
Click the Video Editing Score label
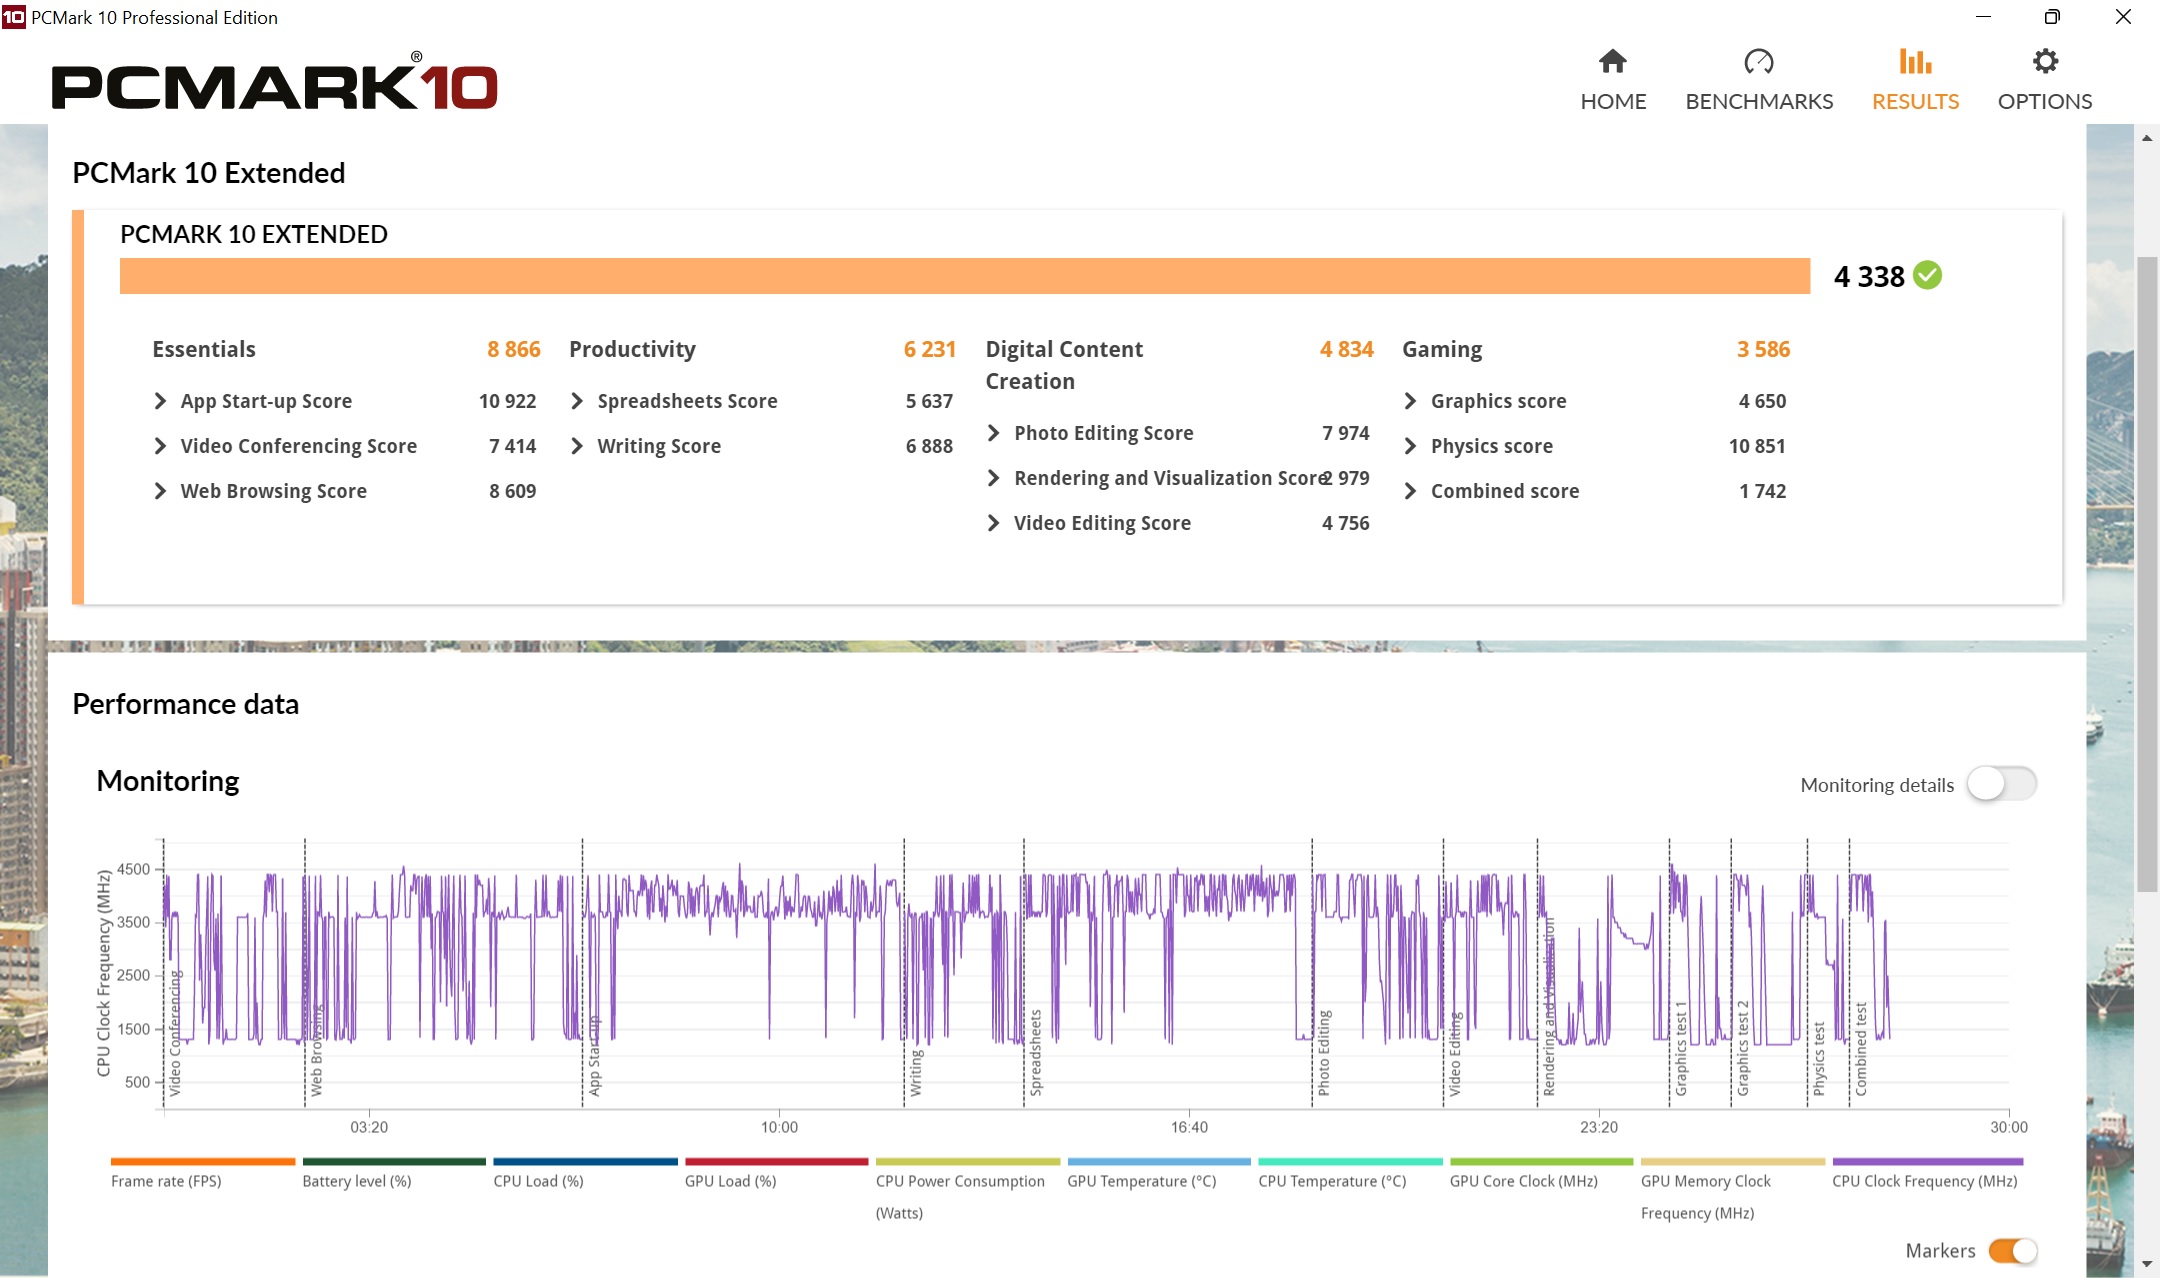1102,523
